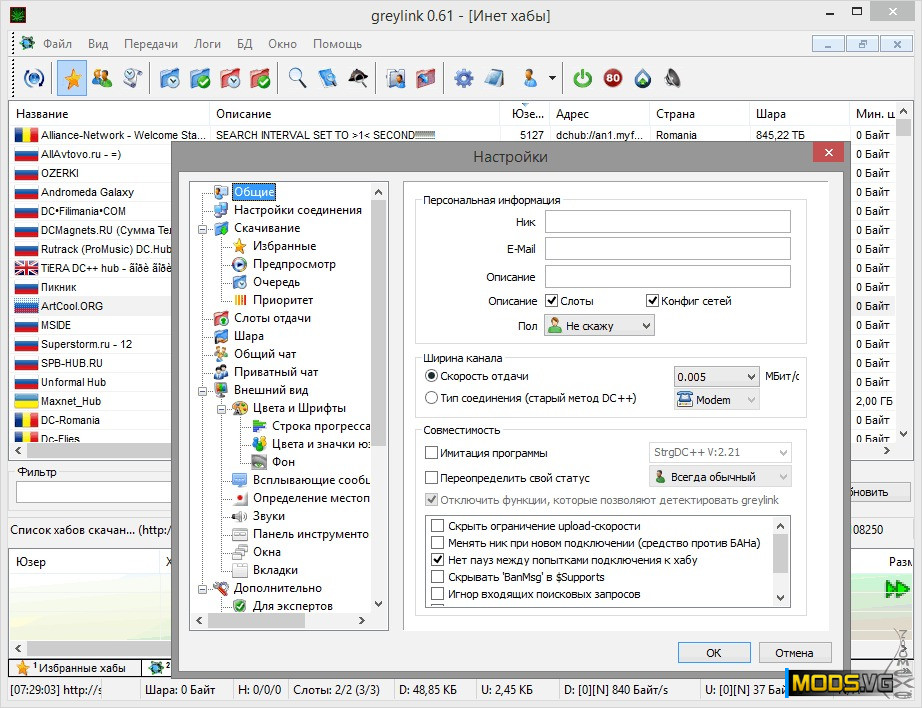Open settings via the gear toolbar icon
Screen dimensions: 922x708
click(x=463, y=78)
